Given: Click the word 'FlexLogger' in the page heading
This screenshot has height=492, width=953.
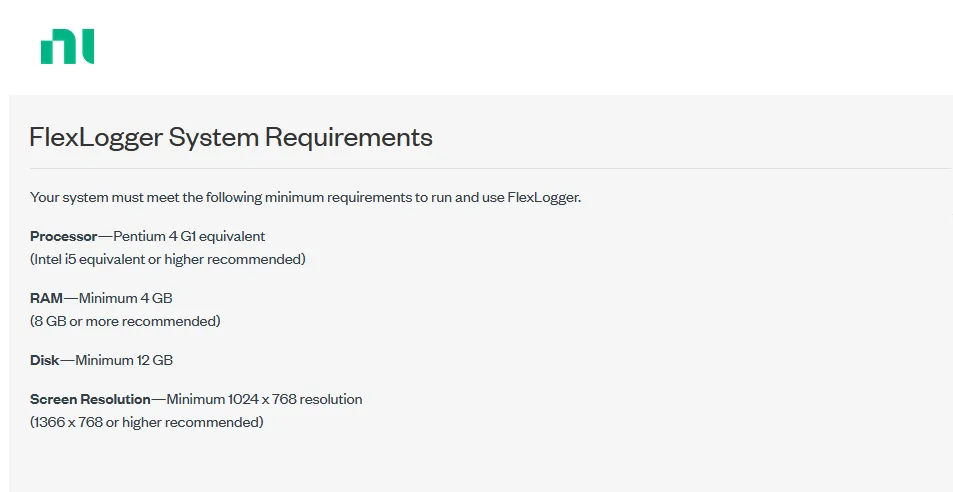Looking at the screenshot, I should [x=96, y=138].
